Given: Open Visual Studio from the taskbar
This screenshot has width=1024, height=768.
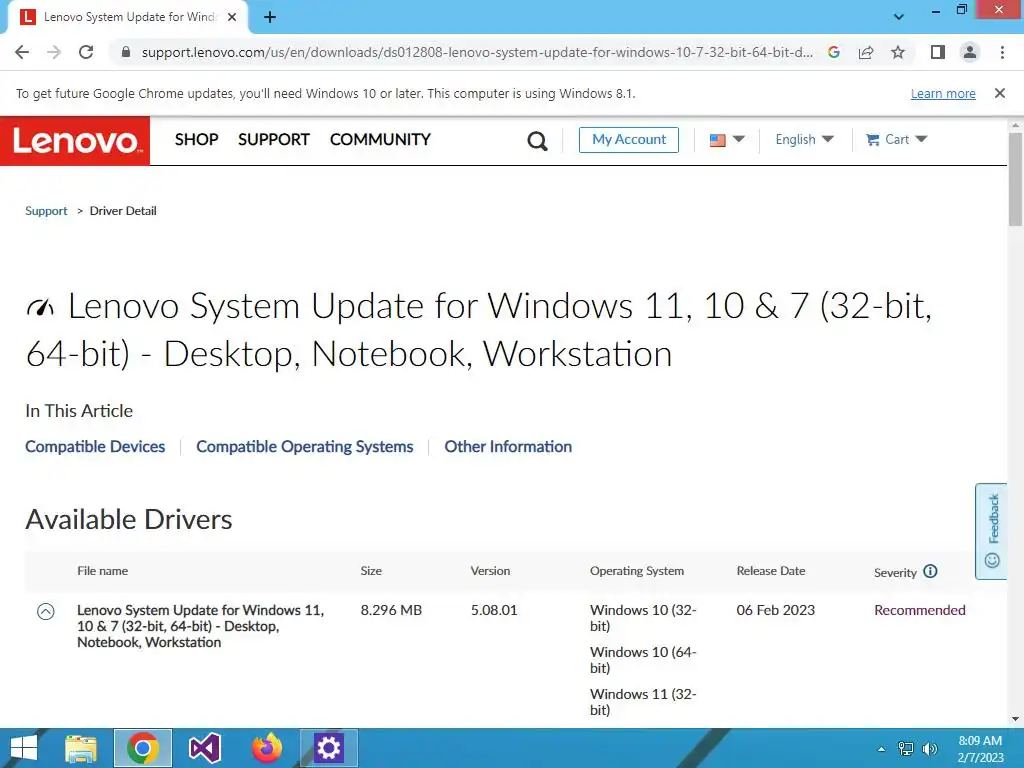Looking at the screenshot, I should point(204,748).
